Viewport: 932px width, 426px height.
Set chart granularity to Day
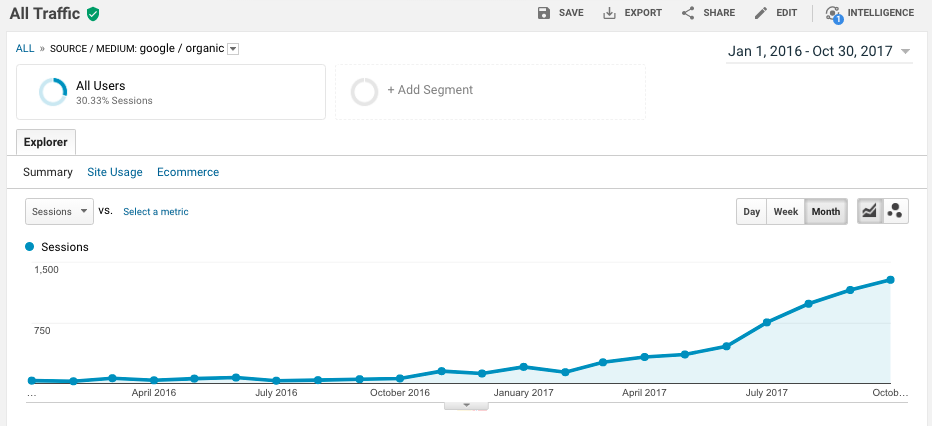tap(751, 212)
